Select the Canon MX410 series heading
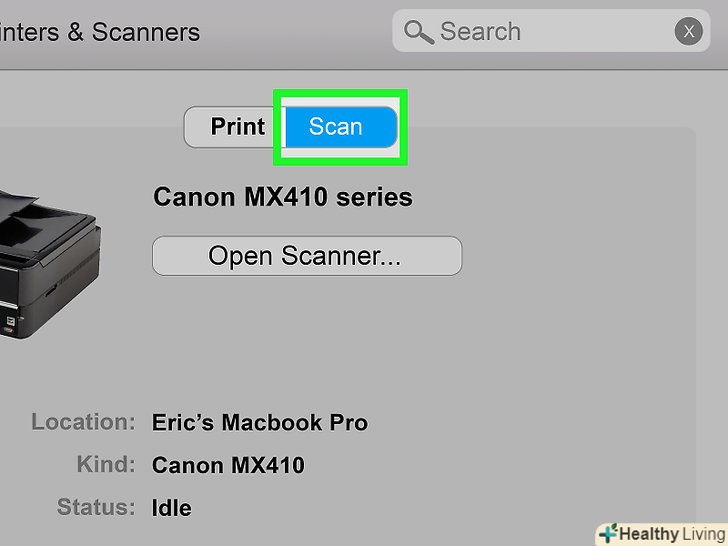 tap(282, 196)
